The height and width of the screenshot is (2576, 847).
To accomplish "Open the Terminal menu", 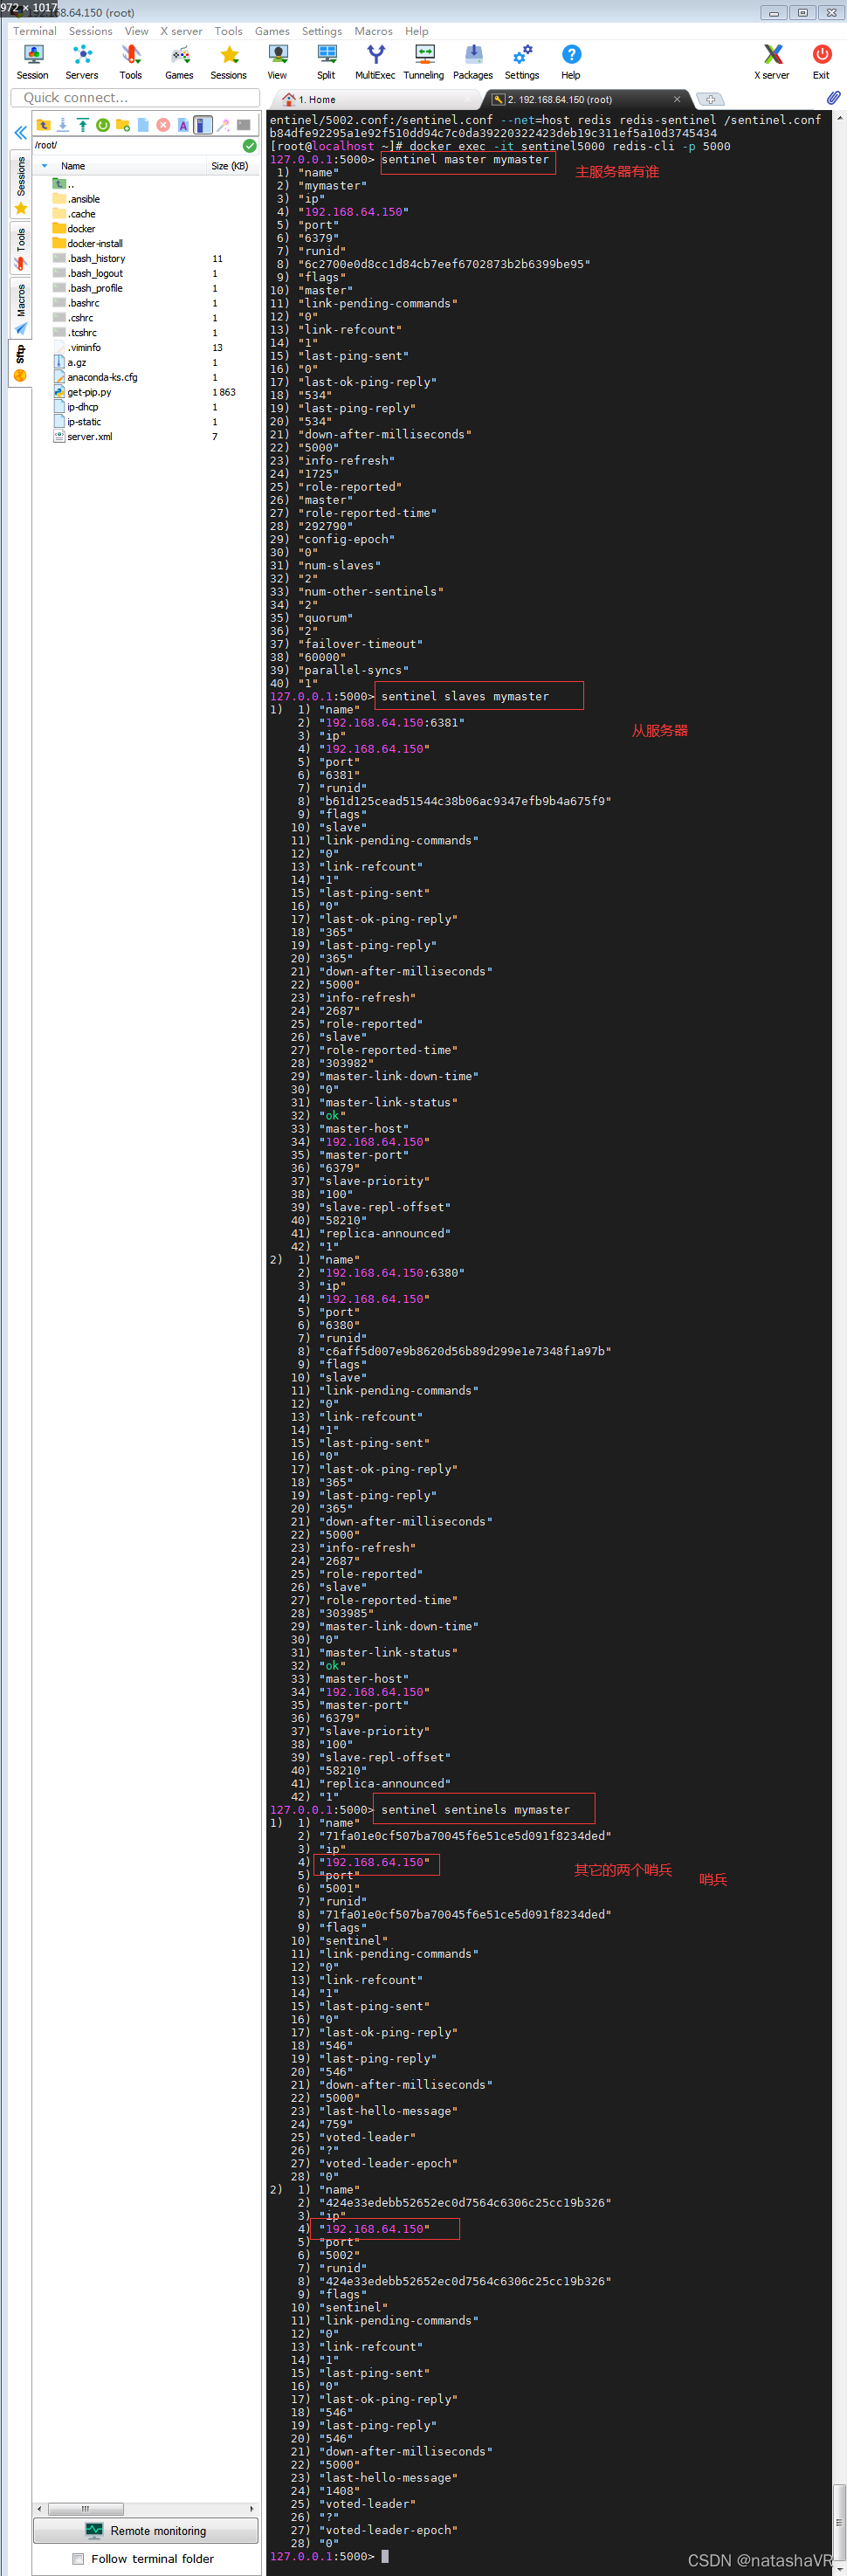I will point(35,31).
